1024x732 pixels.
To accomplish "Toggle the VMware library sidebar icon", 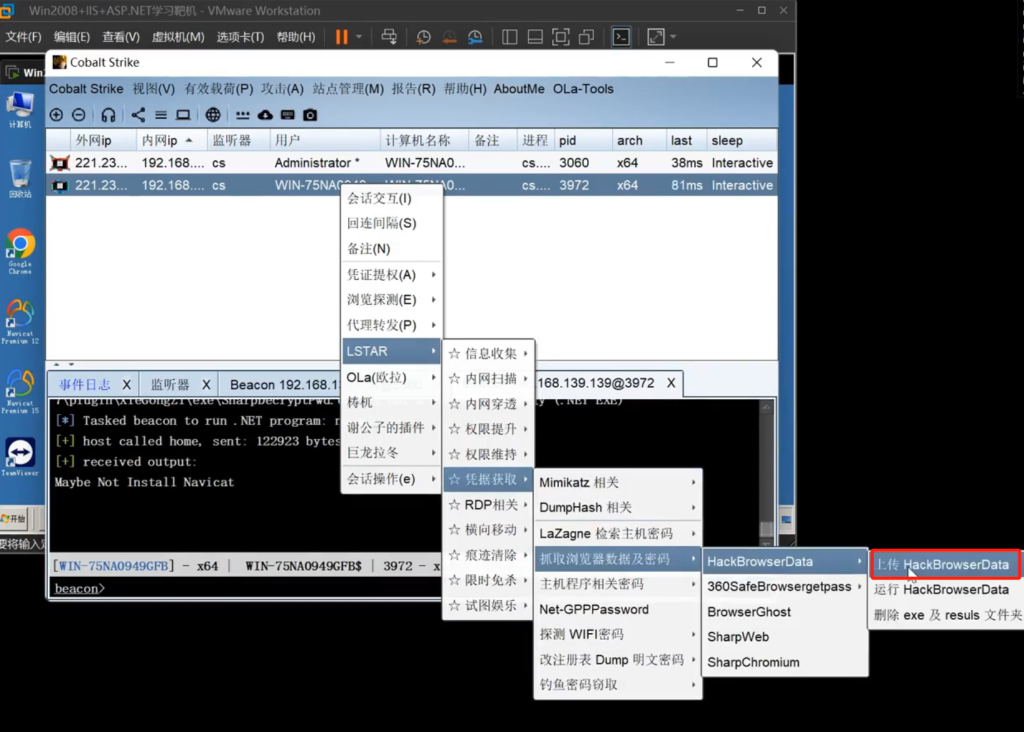I will click(x=509, y=37).
